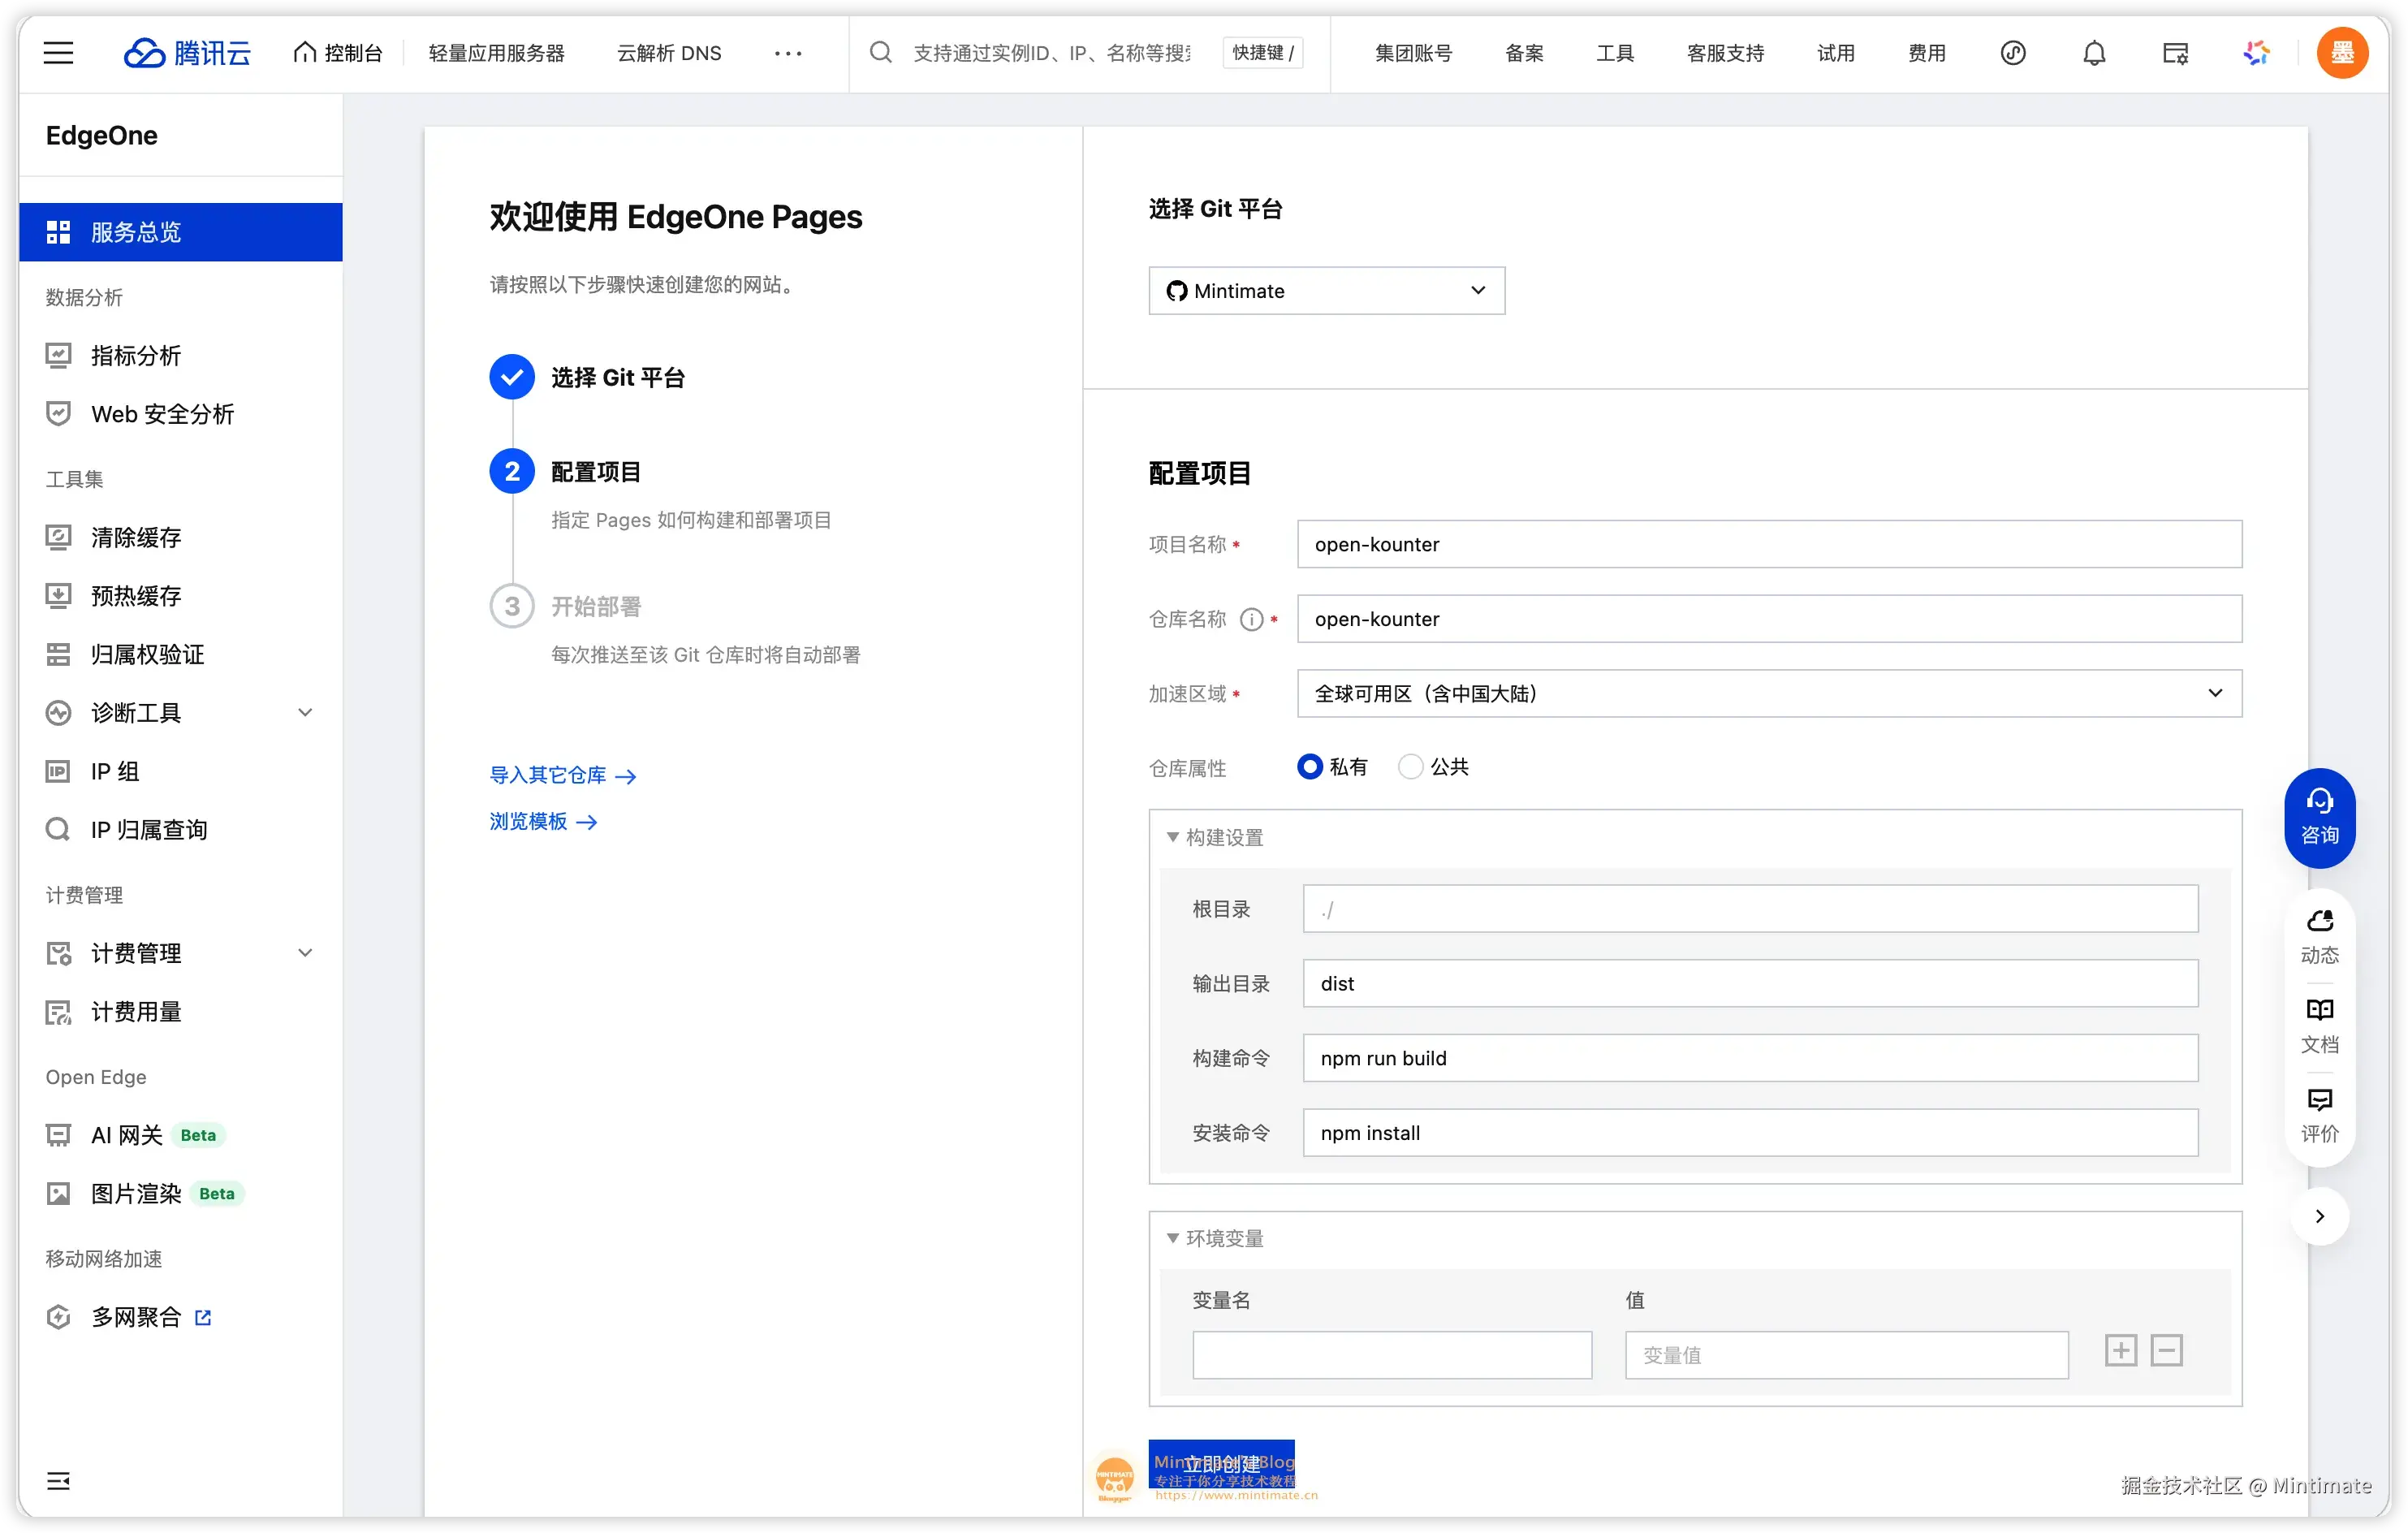Click the 立即创建 button

coord(1222,1464)
